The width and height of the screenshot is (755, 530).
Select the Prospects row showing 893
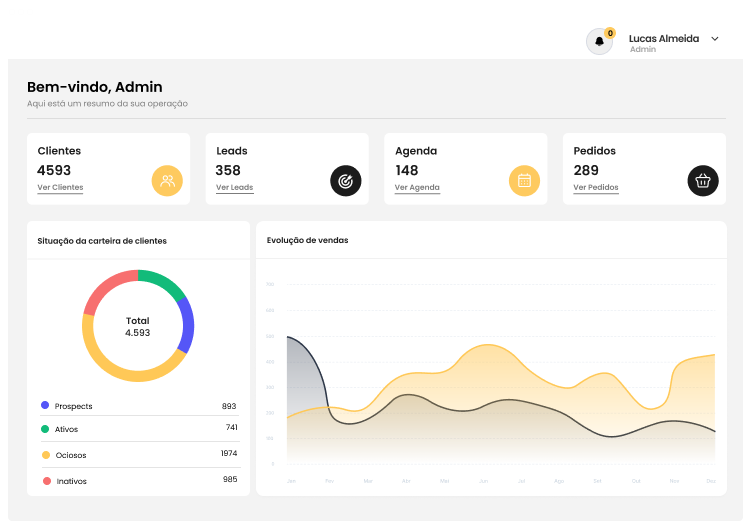[138, 406]
